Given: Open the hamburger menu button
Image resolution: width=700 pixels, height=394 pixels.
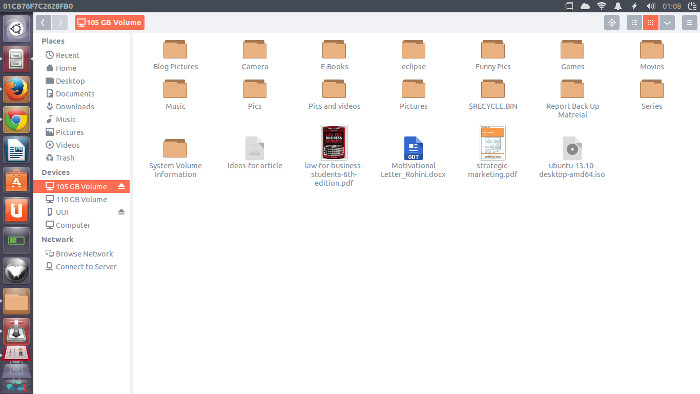Looking at the screenshot, I should [689, 22].
